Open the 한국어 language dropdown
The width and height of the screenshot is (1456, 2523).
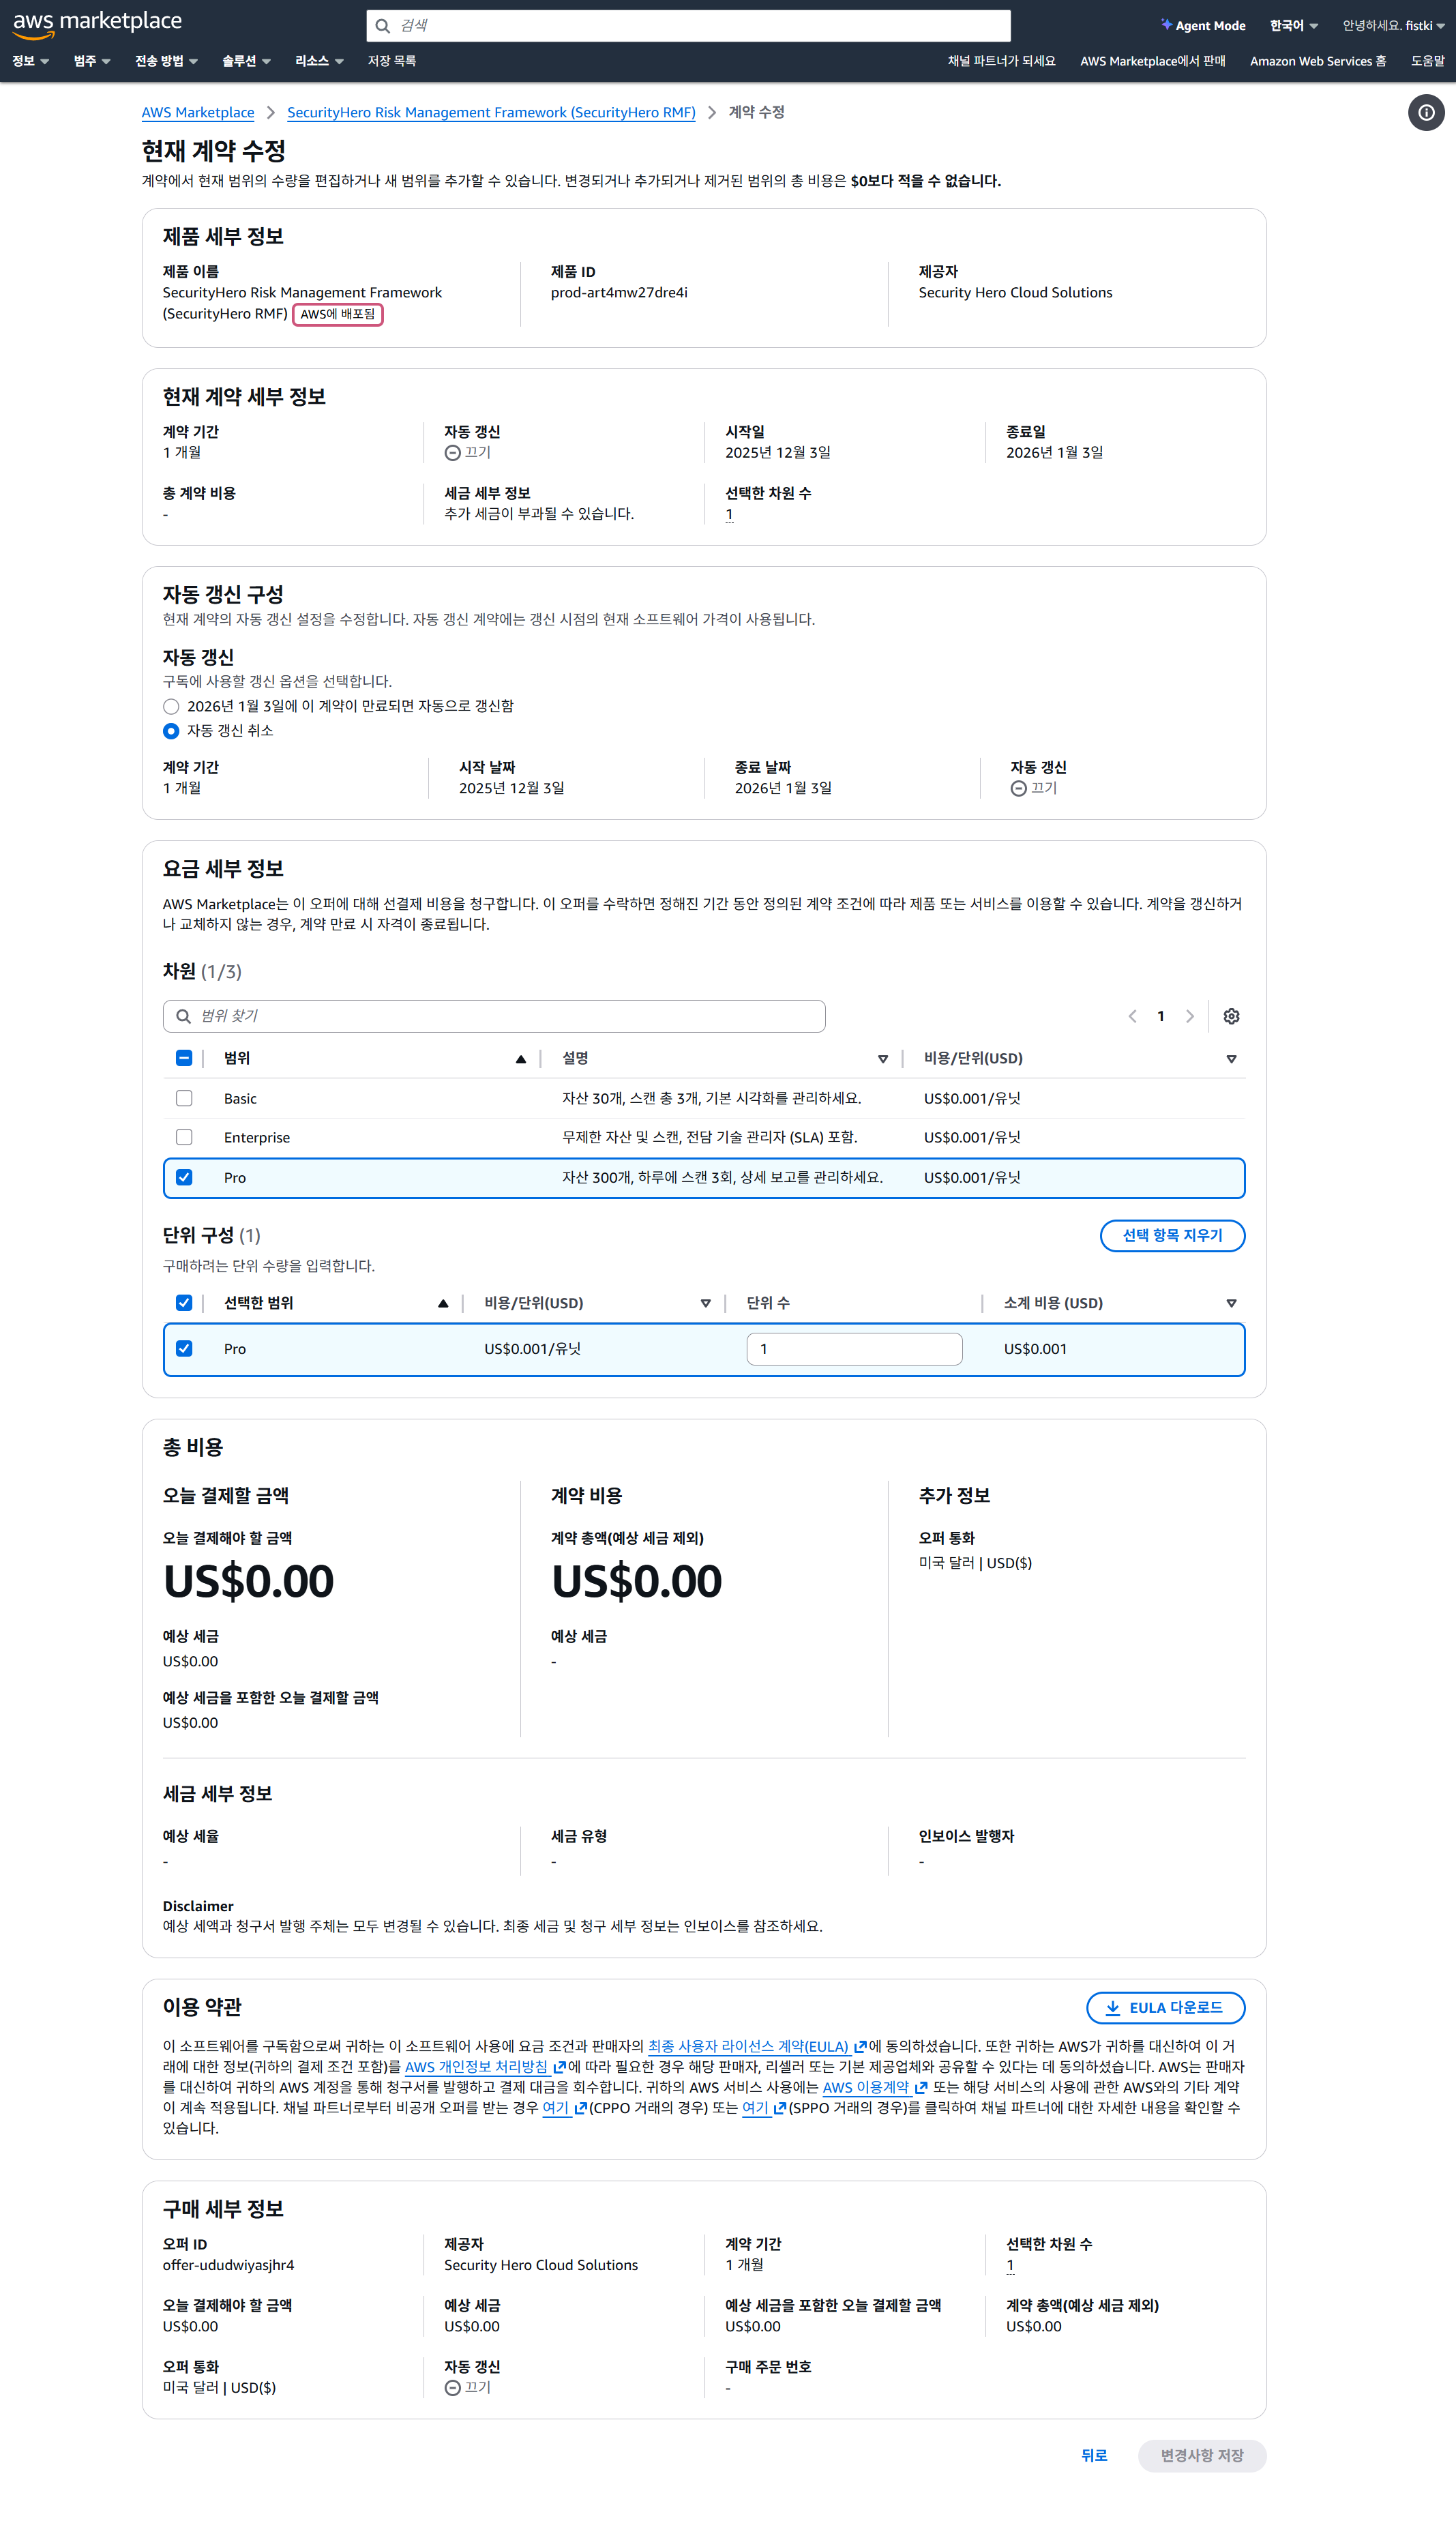coord(1294,26)
